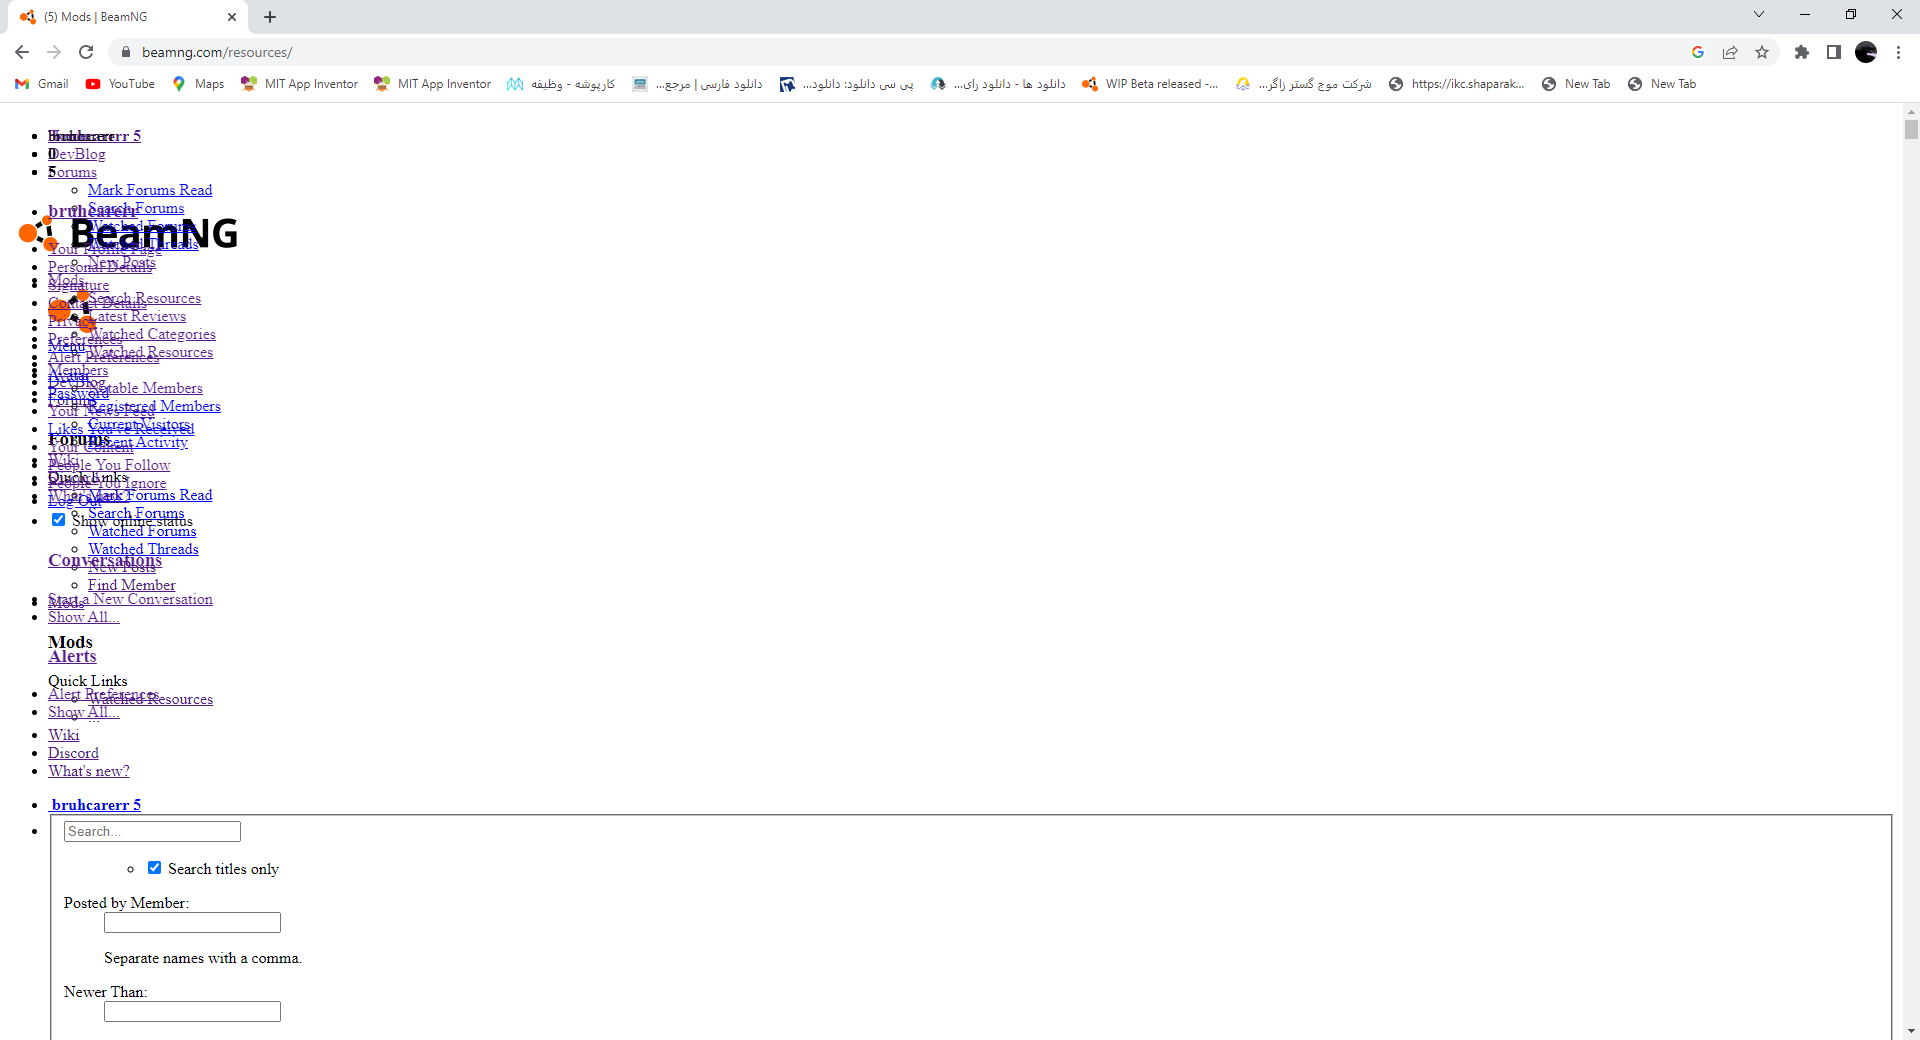Open the lower Watched Threads link

click(143, 549)
